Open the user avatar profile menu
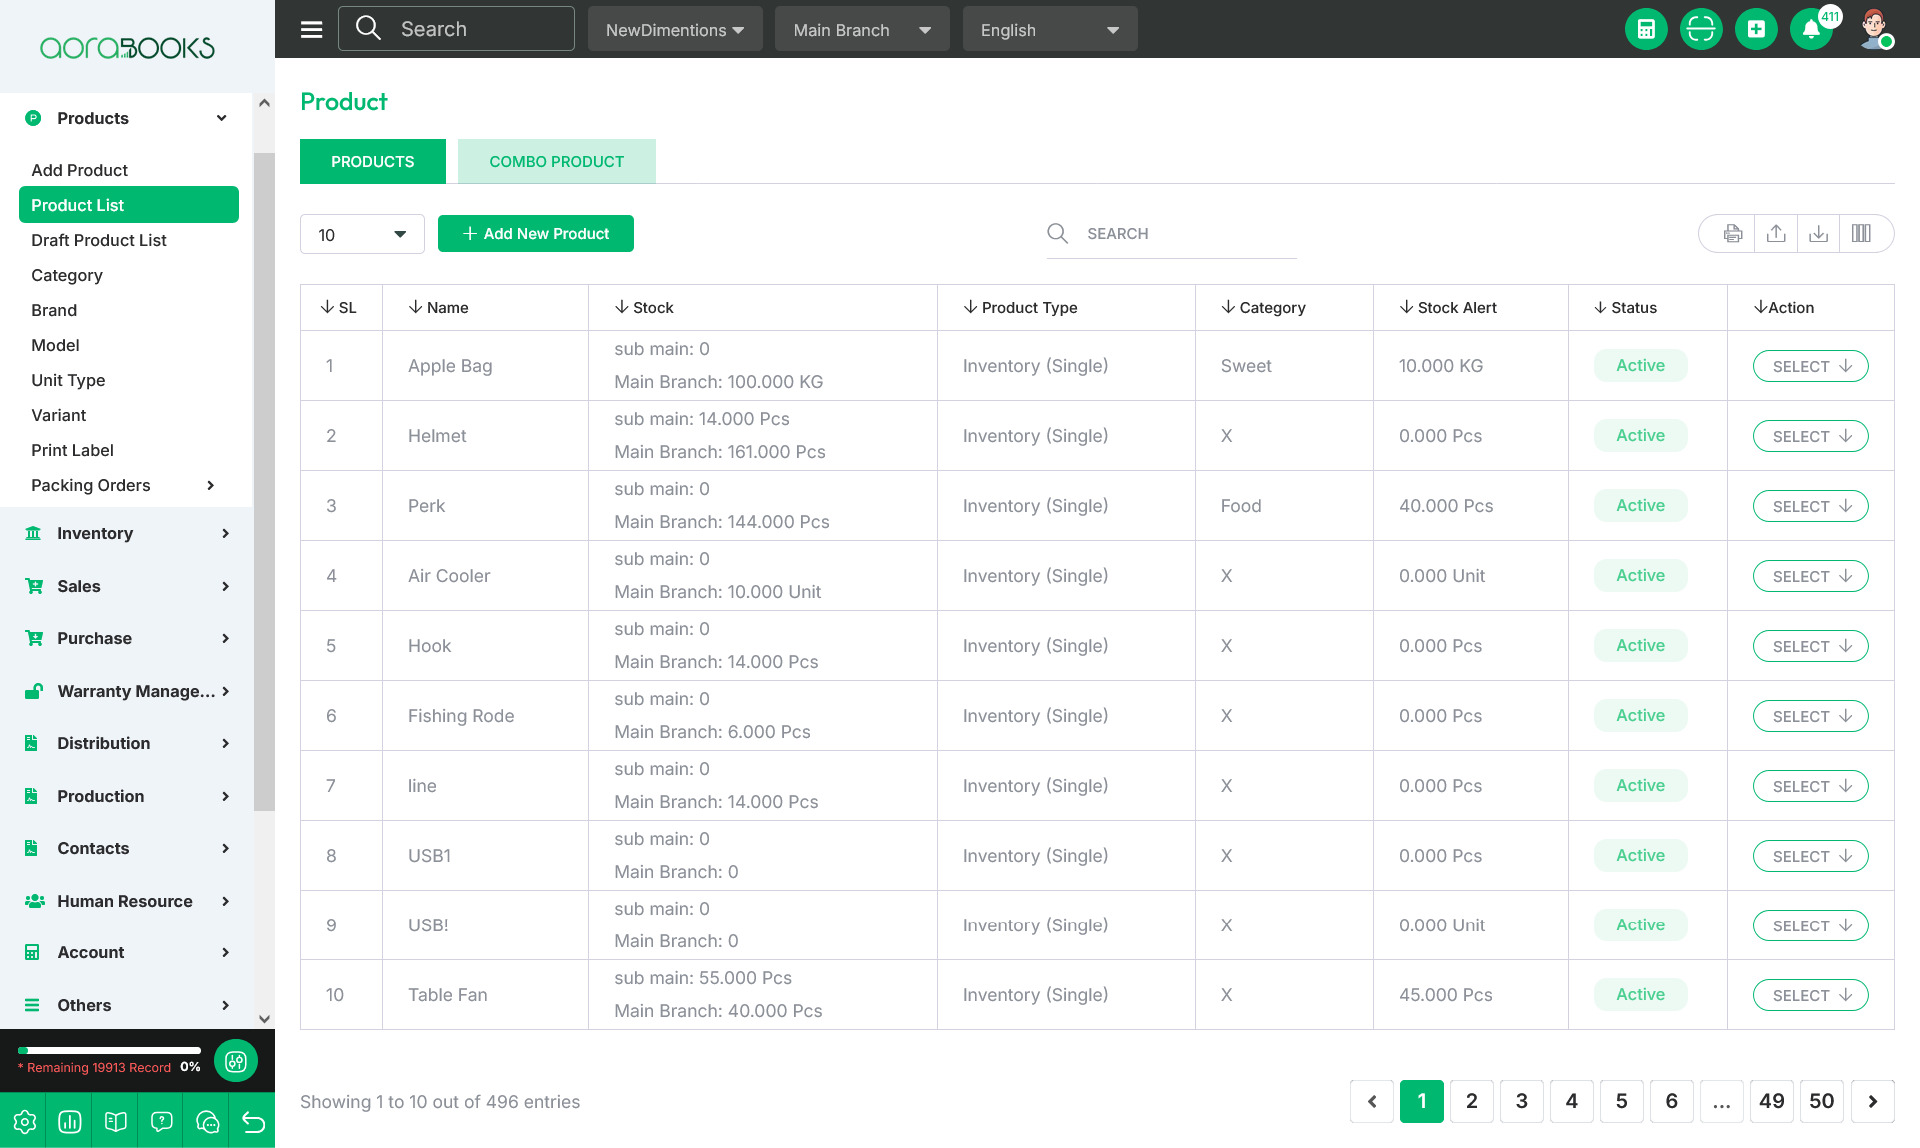Viewport: 1920px width, 1148px height. pos(1875,29)
